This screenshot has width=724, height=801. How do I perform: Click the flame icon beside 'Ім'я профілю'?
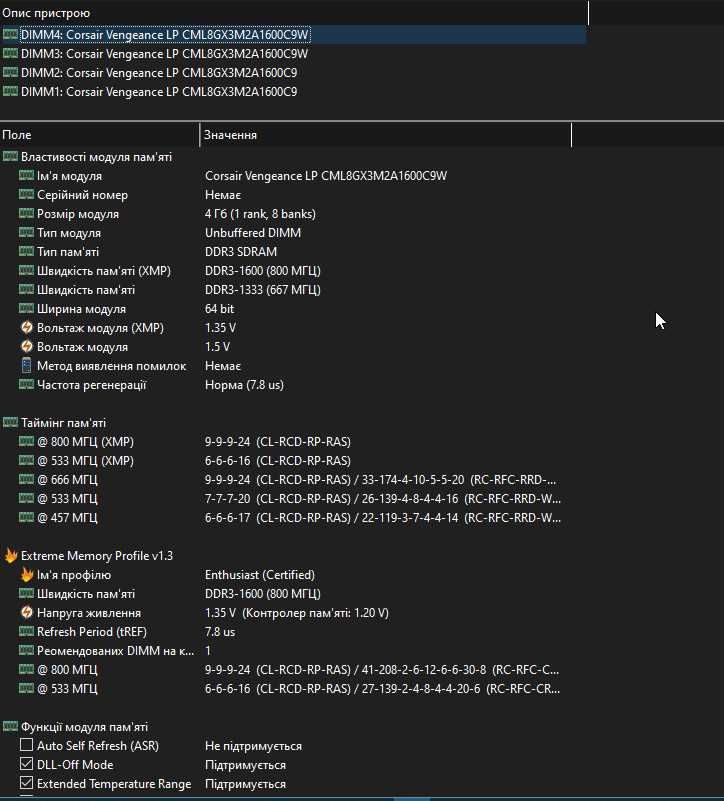[27, 574]
